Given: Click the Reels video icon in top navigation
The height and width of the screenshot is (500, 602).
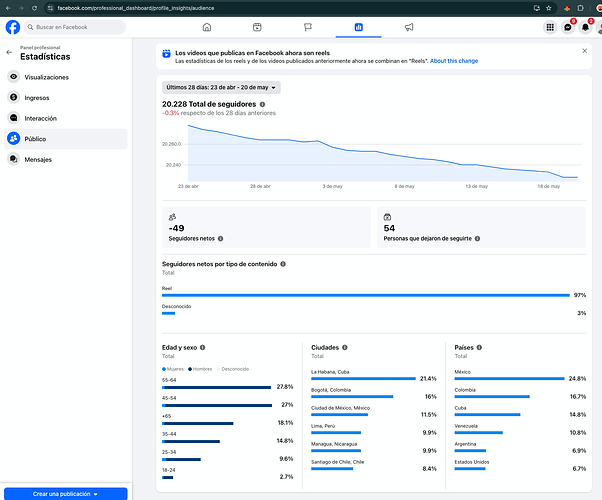Looking at the screenshot, I should click(257, 27).
